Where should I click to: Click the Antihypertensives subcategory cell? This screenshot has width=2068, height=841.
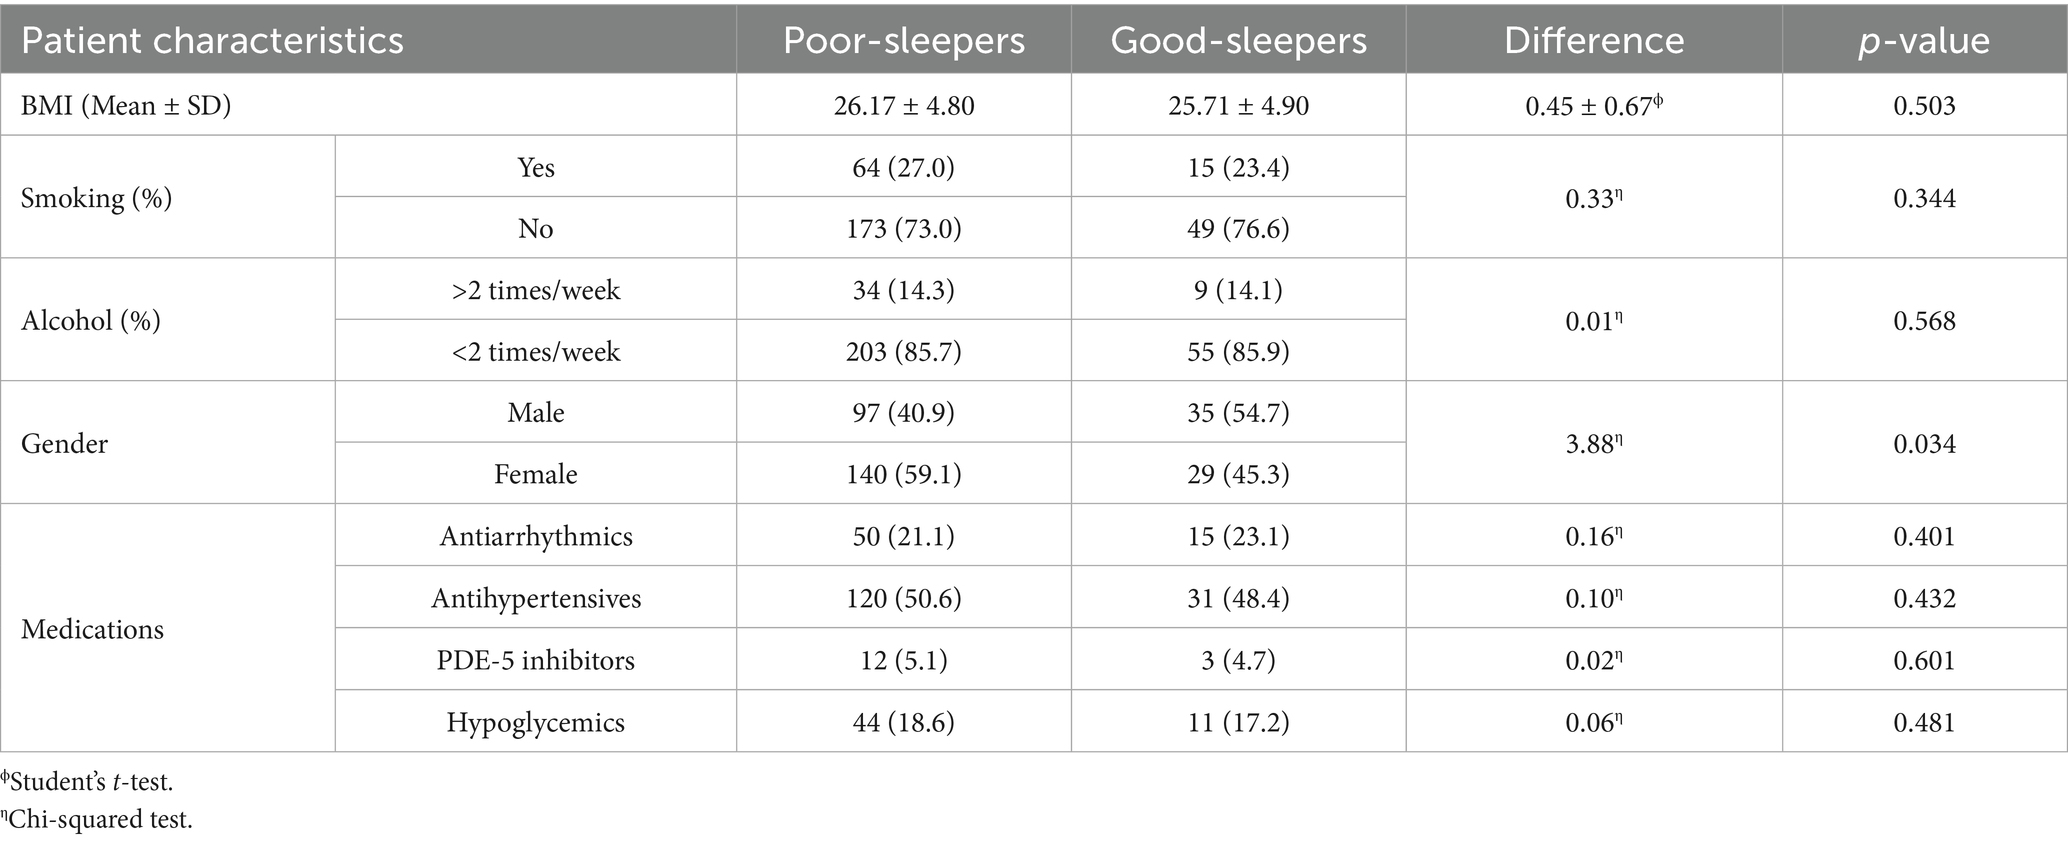tap(536, 599)
